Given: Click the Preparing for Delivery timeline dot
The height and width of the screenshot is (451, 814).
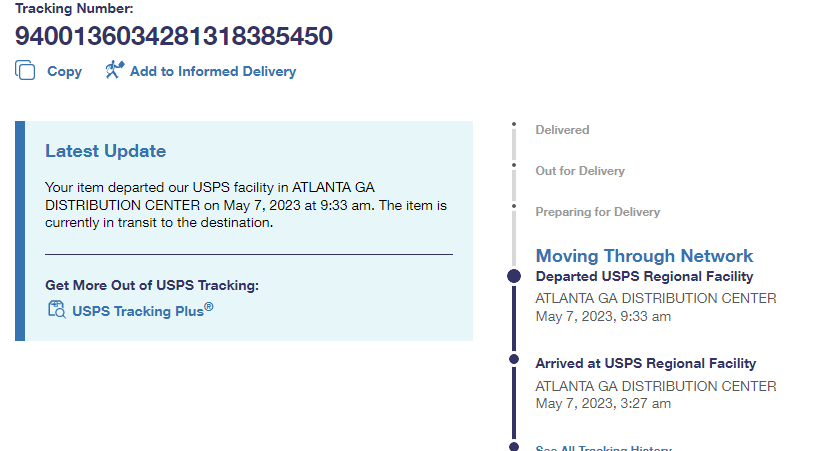Looking at the screenshot, I should pyautogui.click(x=514, y=207).
